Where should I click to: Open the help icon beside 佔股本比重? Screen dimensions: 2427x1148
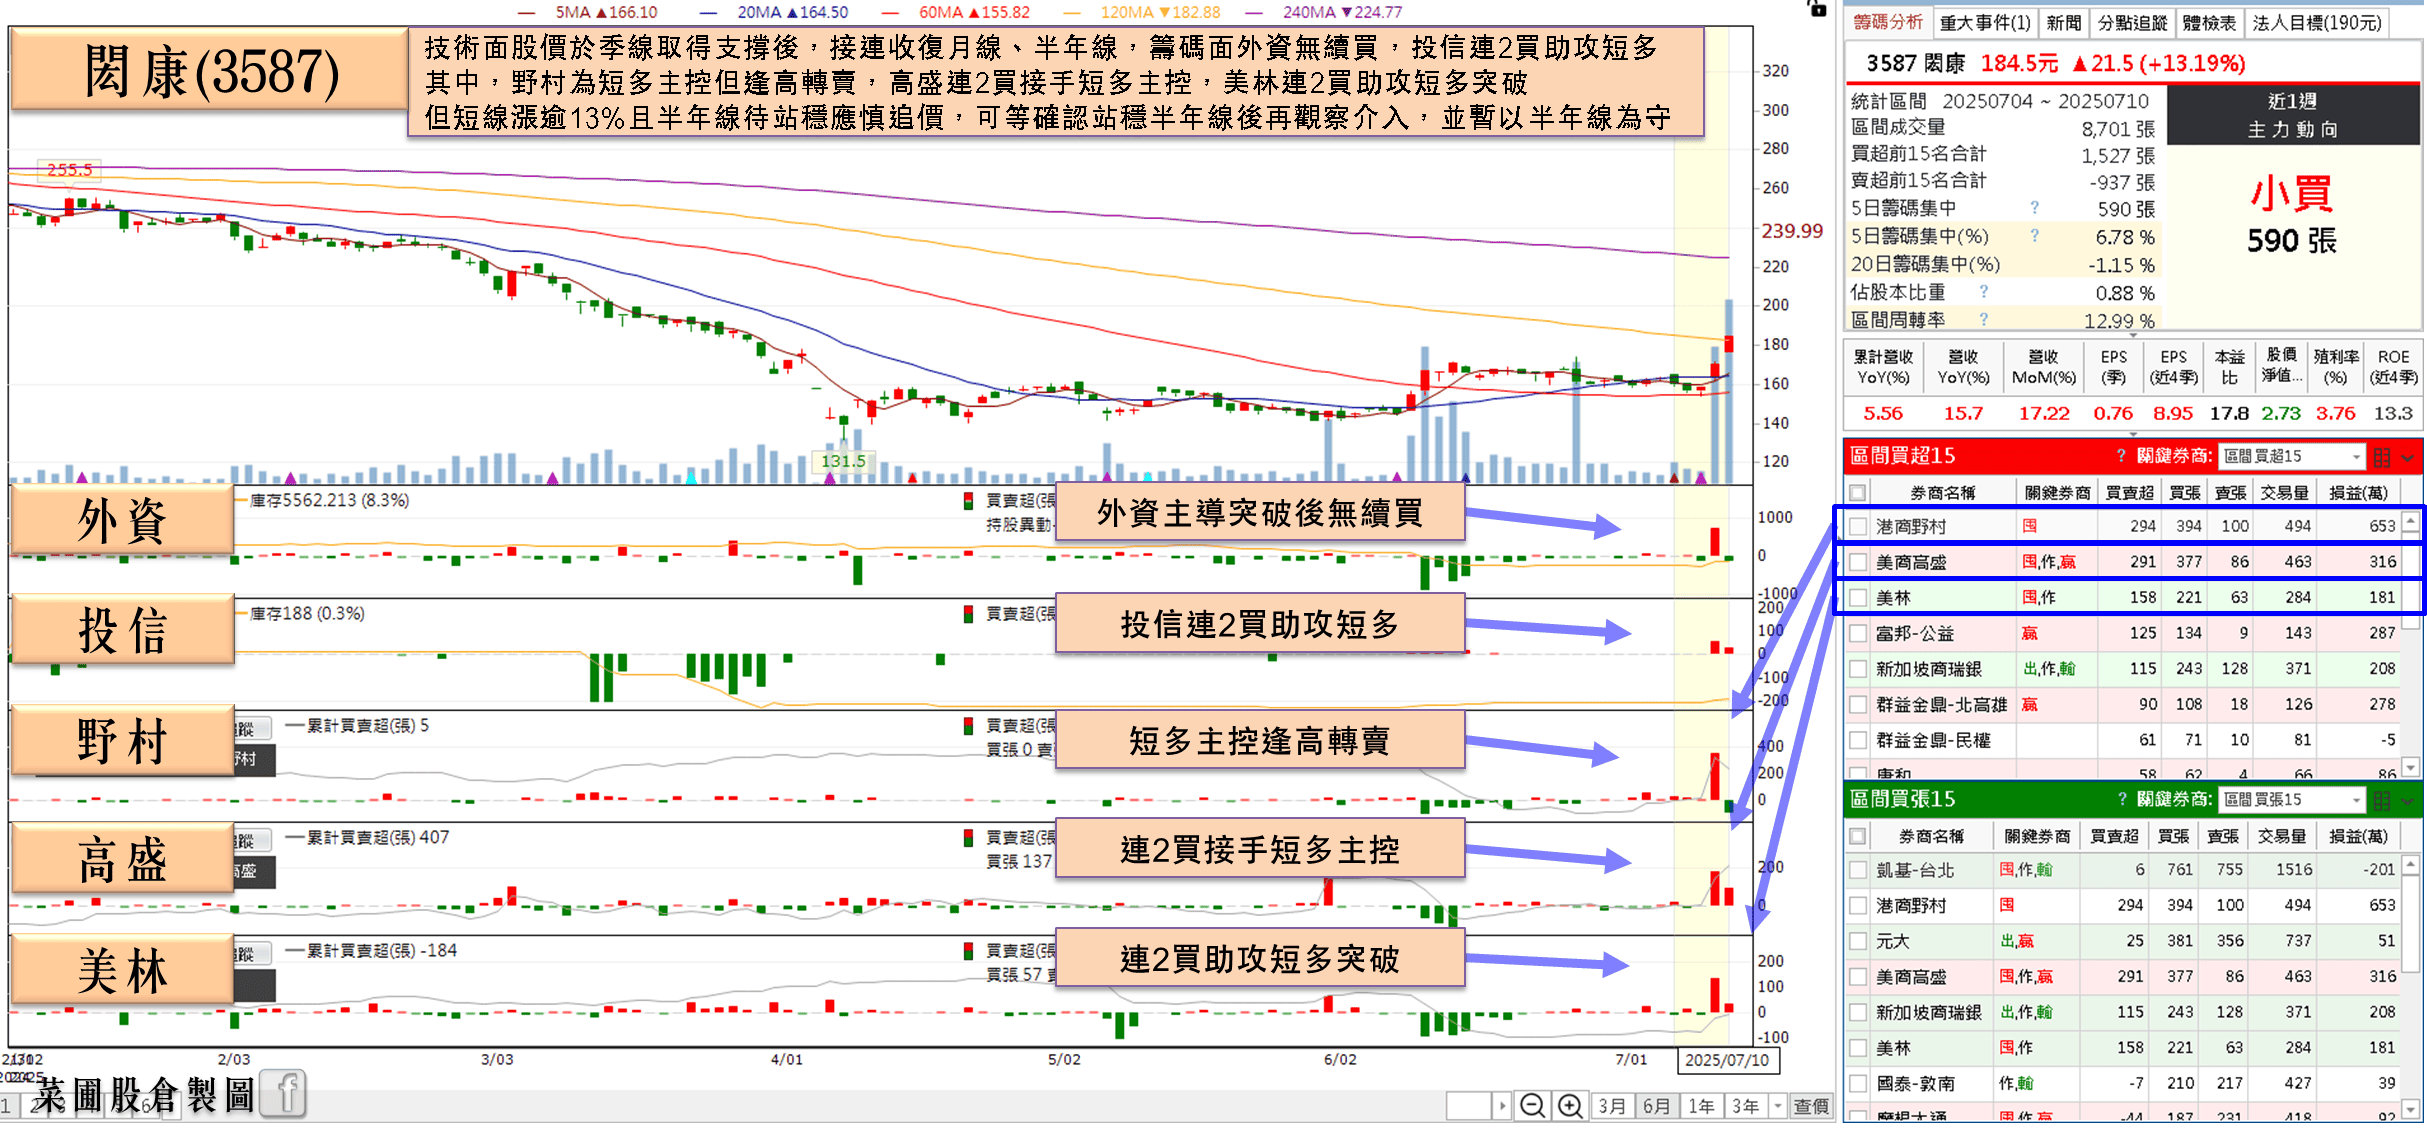[1984, 292]
